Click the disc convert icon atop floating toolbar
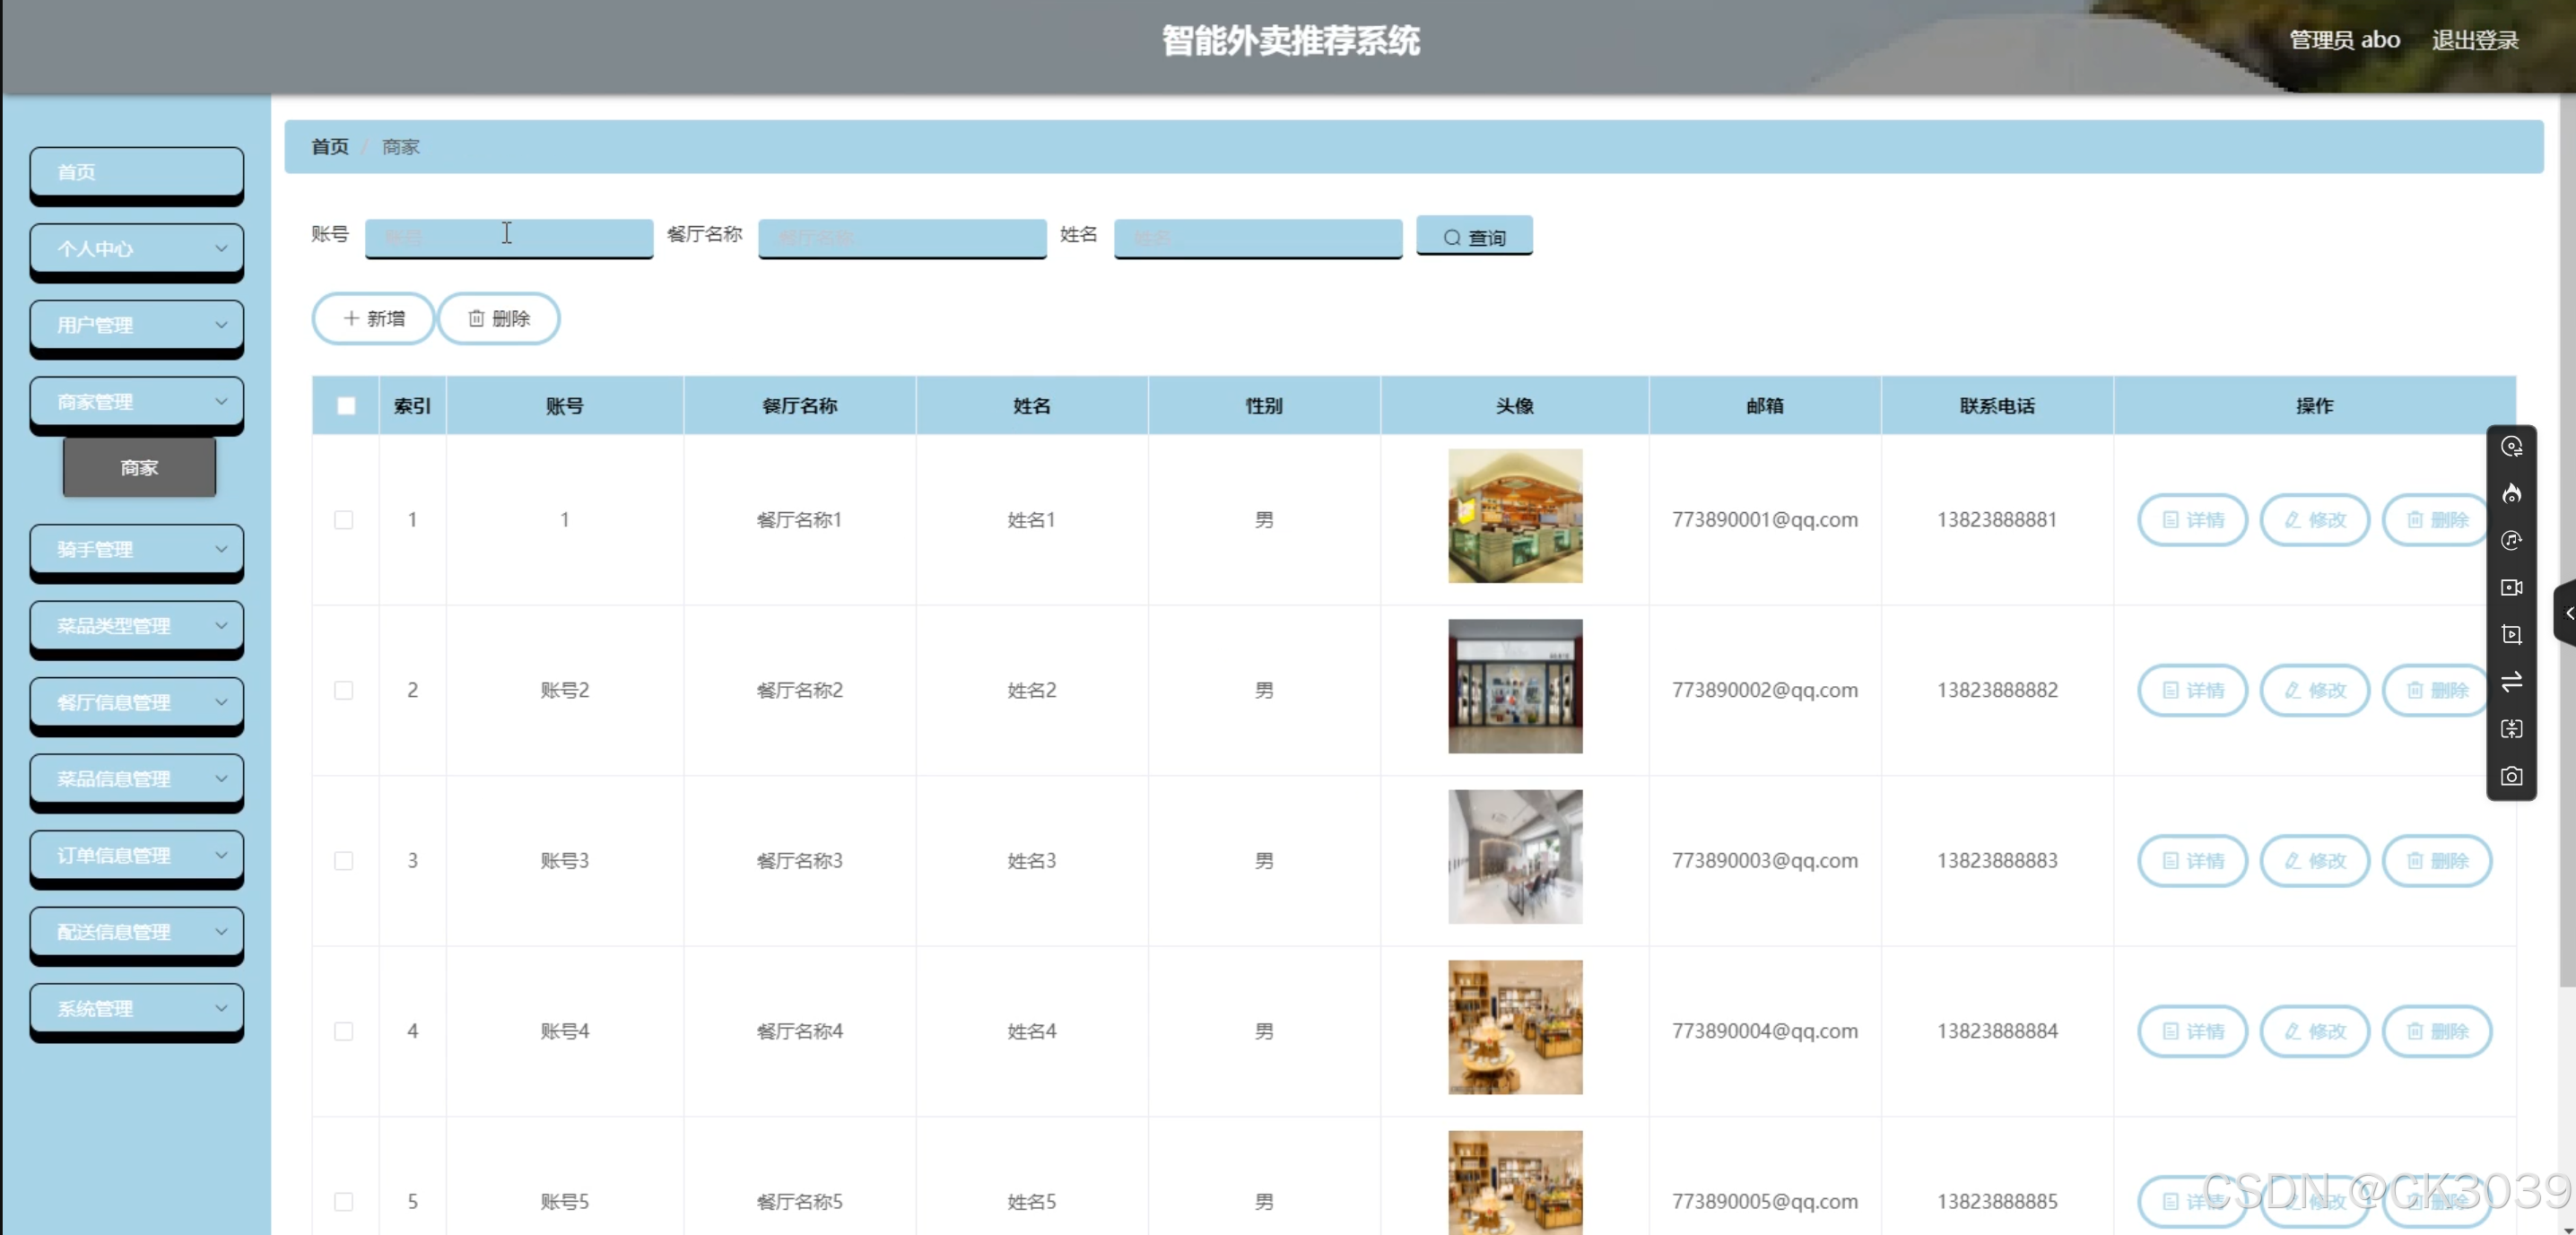The image size is (2576, 1235). pyautogui.click(x=2511, y=447)
